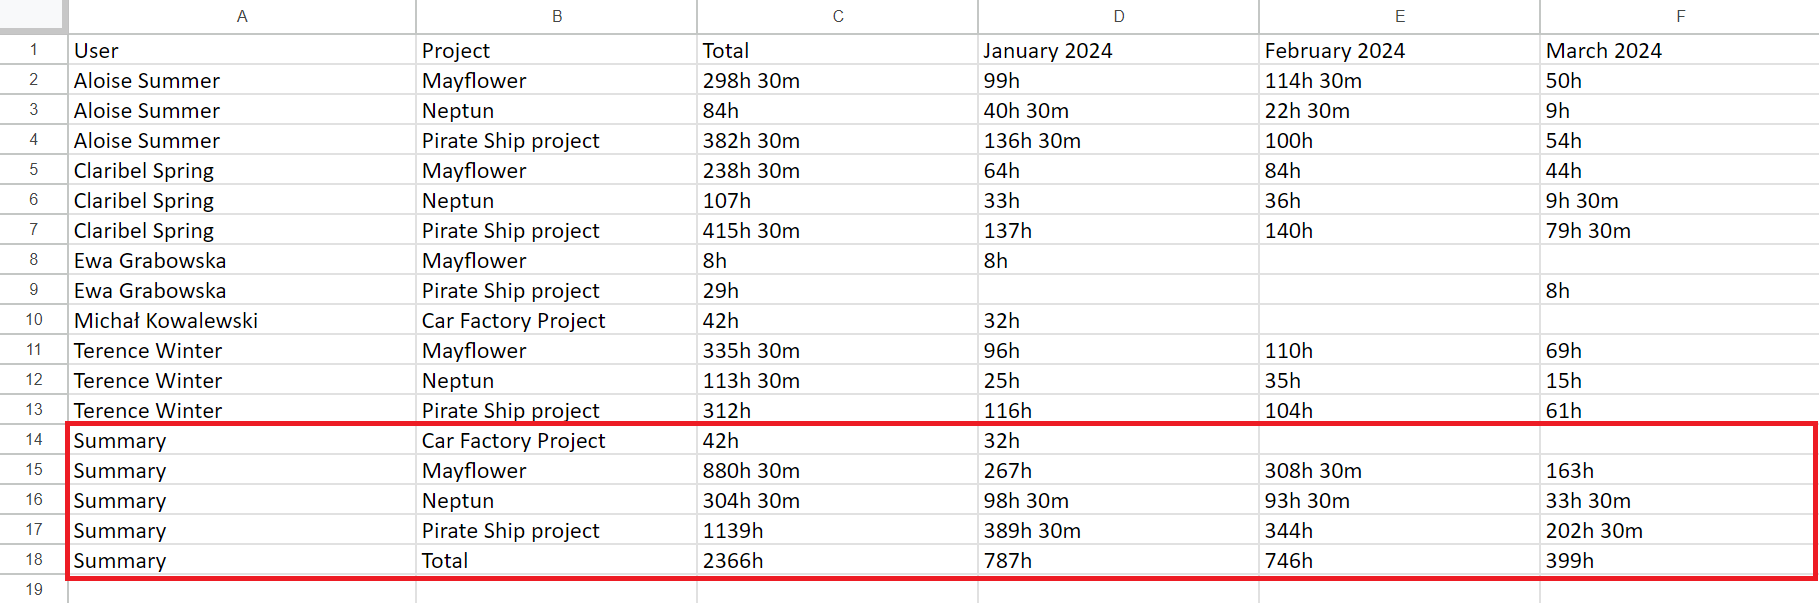Screen dimensions: 1819x603
Task: Select cell '238h 30m' in row 5
Action: (x=838, y=170)
